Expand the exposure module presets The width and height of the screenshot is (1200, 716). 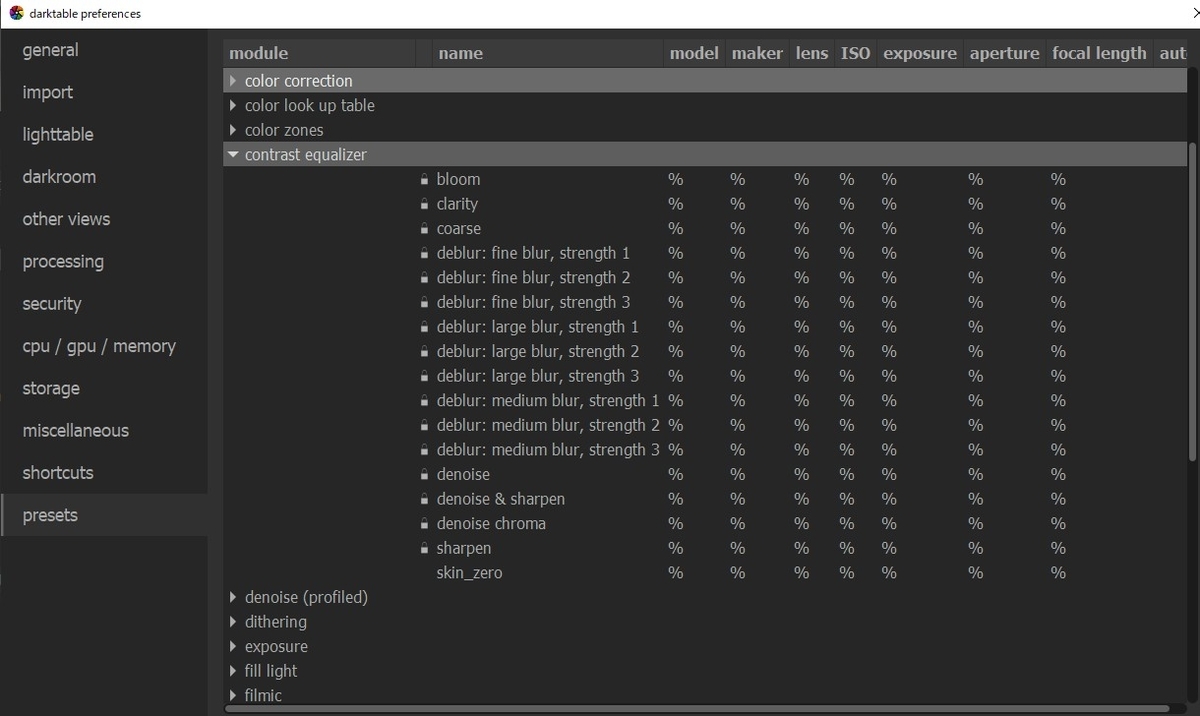234,647
